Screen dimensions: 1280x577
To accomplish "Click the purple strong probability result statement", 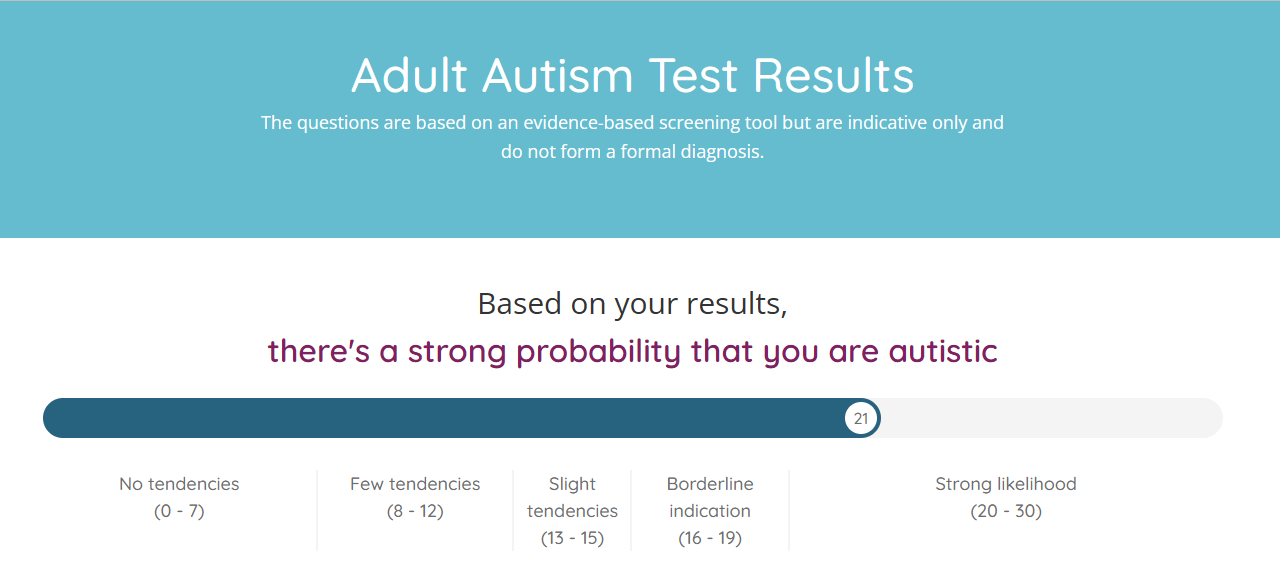I will pyautogui.click(x=632, y=351).
